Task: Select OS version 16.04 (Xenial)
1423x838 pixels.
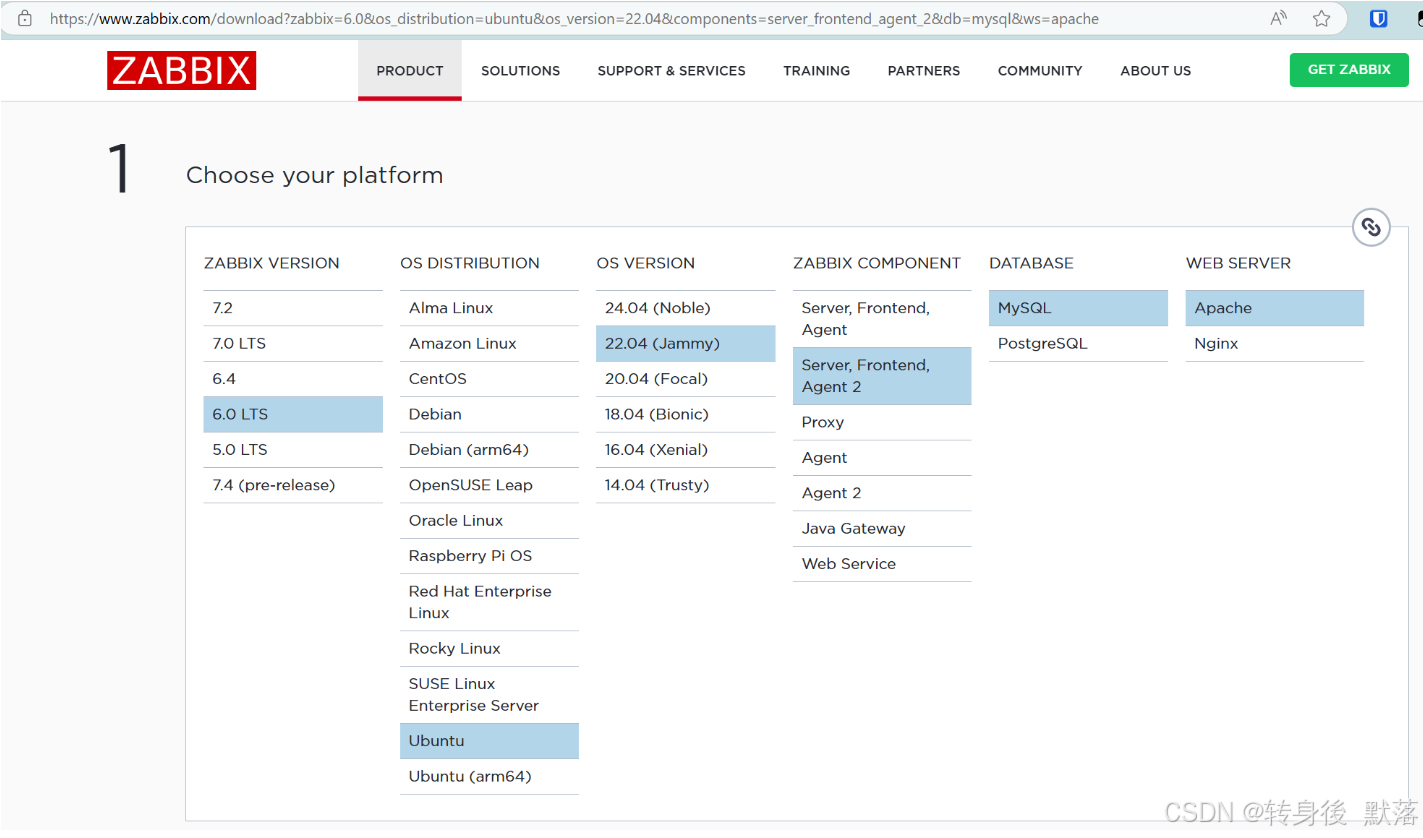Action: tap(685, 450)
